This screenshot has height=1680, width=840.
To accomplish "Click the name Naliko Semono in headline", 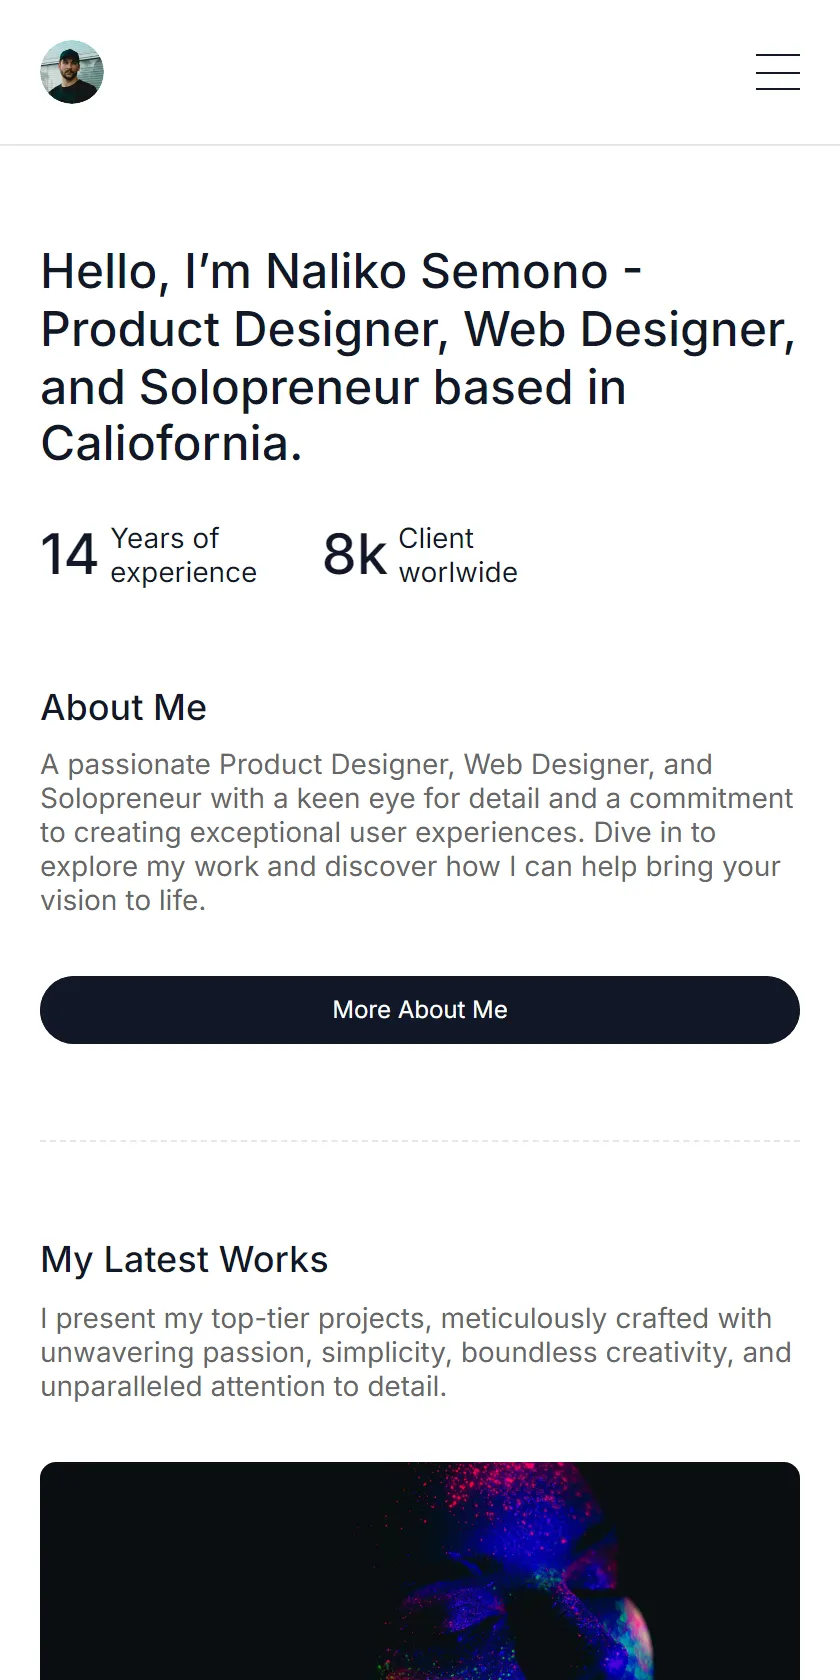I will pos(437,271).
